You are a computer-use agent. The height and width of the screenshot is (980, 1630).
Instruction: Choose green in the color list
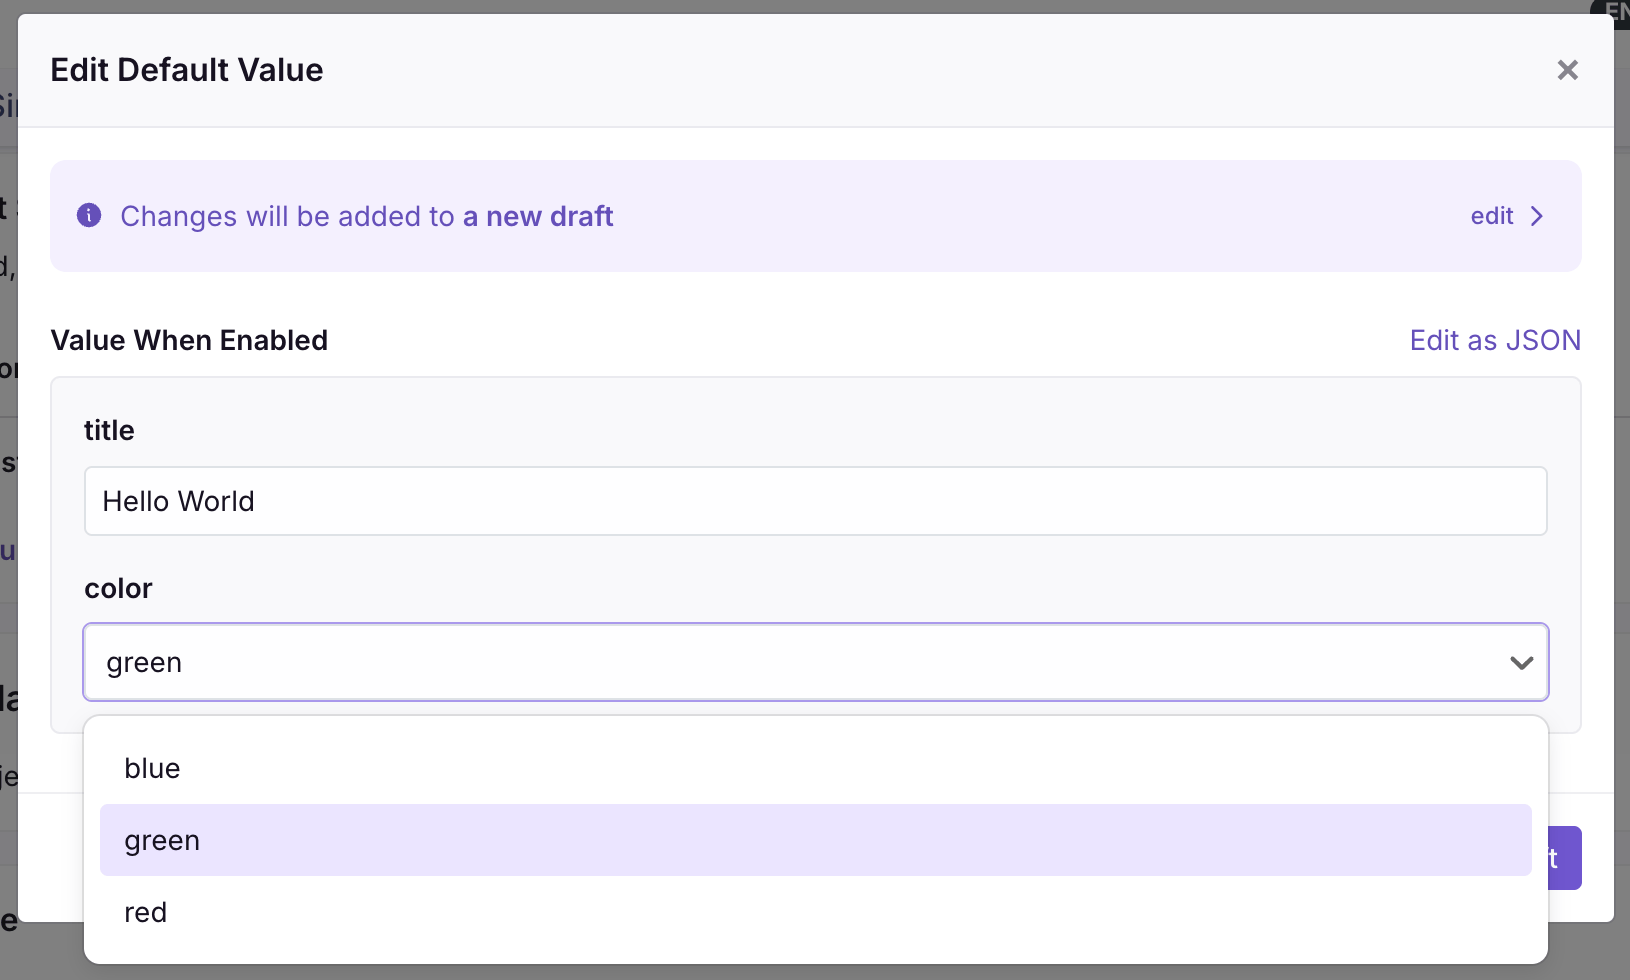point(161,840)
